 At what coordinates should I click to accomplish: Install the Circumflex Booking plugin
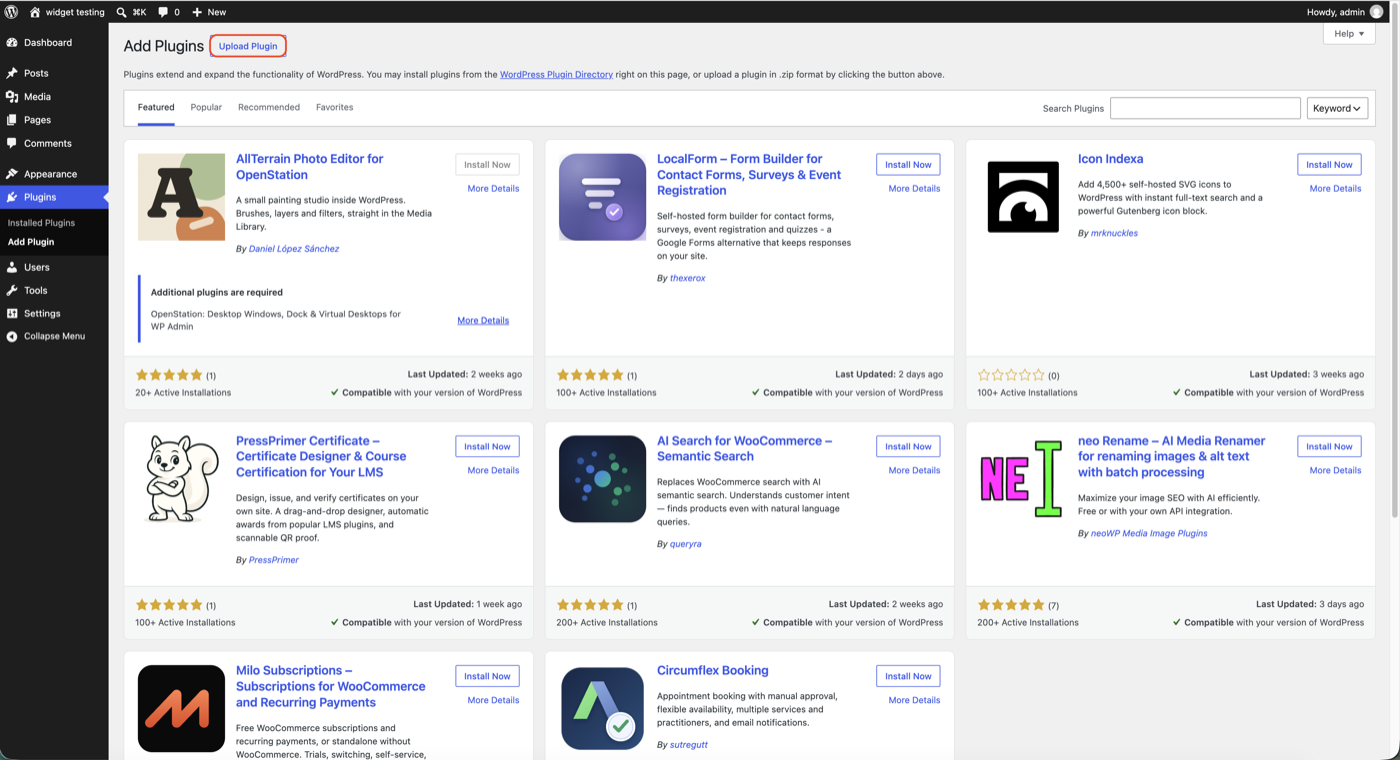point(908,677)
